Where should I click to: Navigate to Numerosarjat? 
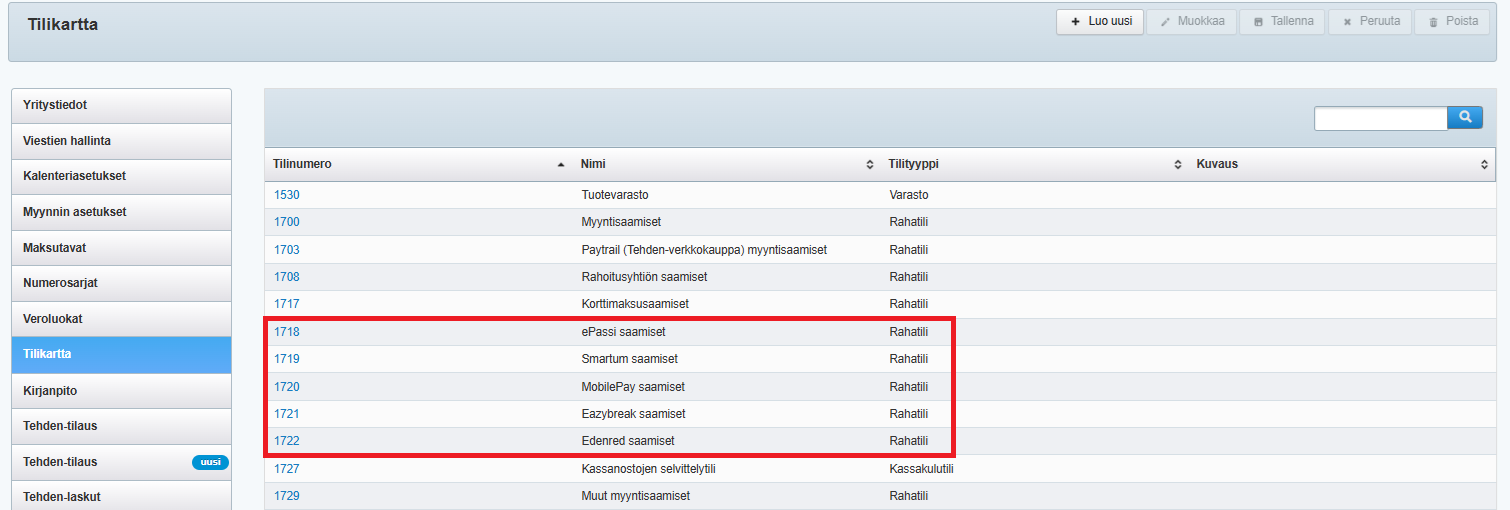121,283
